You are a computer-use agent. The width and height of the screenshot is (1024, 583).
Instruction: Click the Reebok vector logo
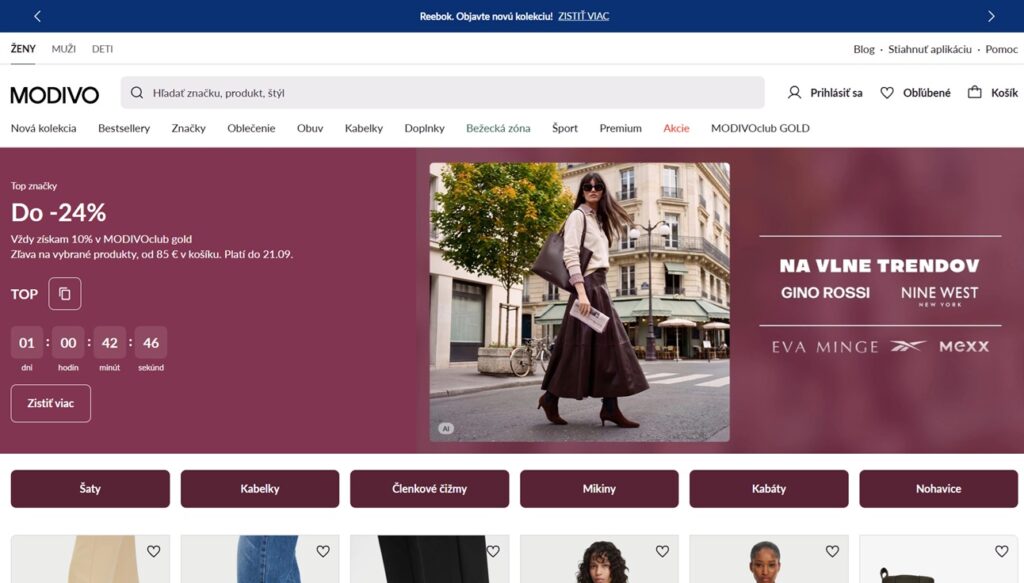click(908, 346)
